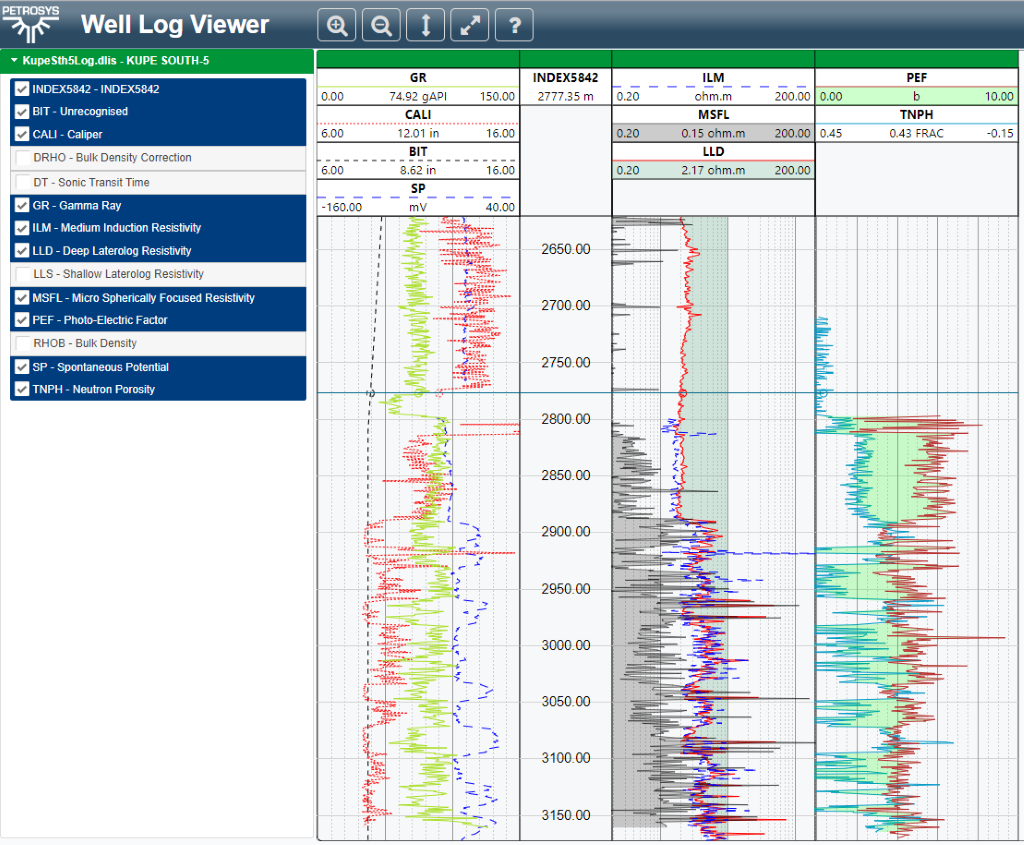Uncheck the GR Gamma Ray curve
The height and width of the screenshot is (845, 1024).
pyautogui.click(x=24, y=205)
